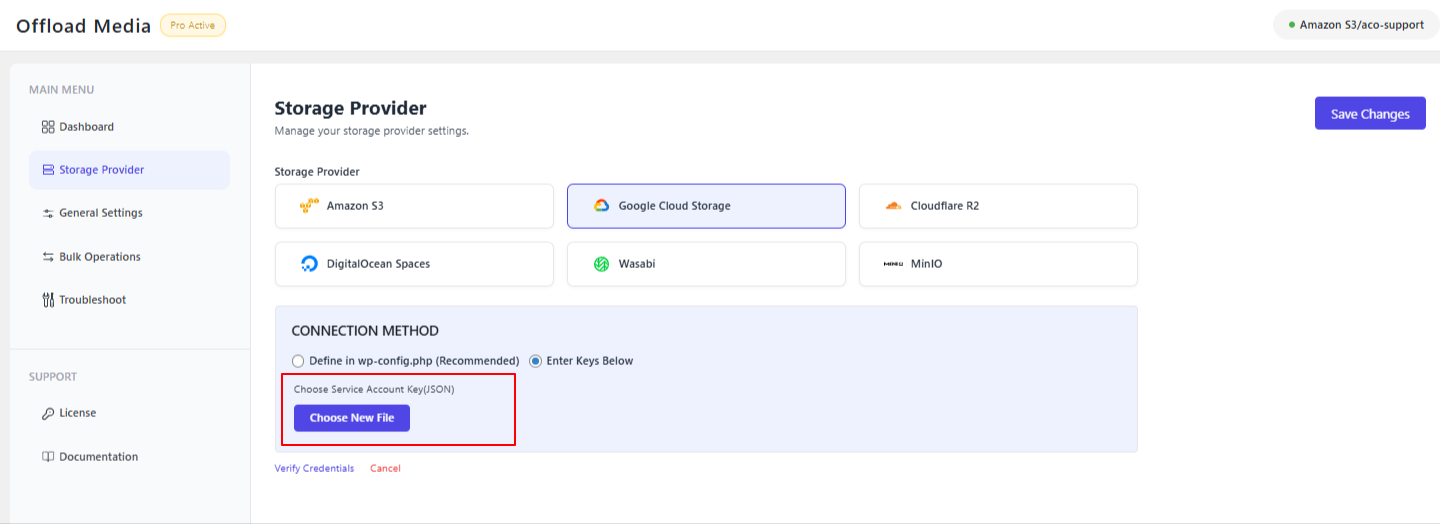Viewport: 1440px width, 524px height.
Task: Click the Verify Credentials link
Action: tap(314, 468)
